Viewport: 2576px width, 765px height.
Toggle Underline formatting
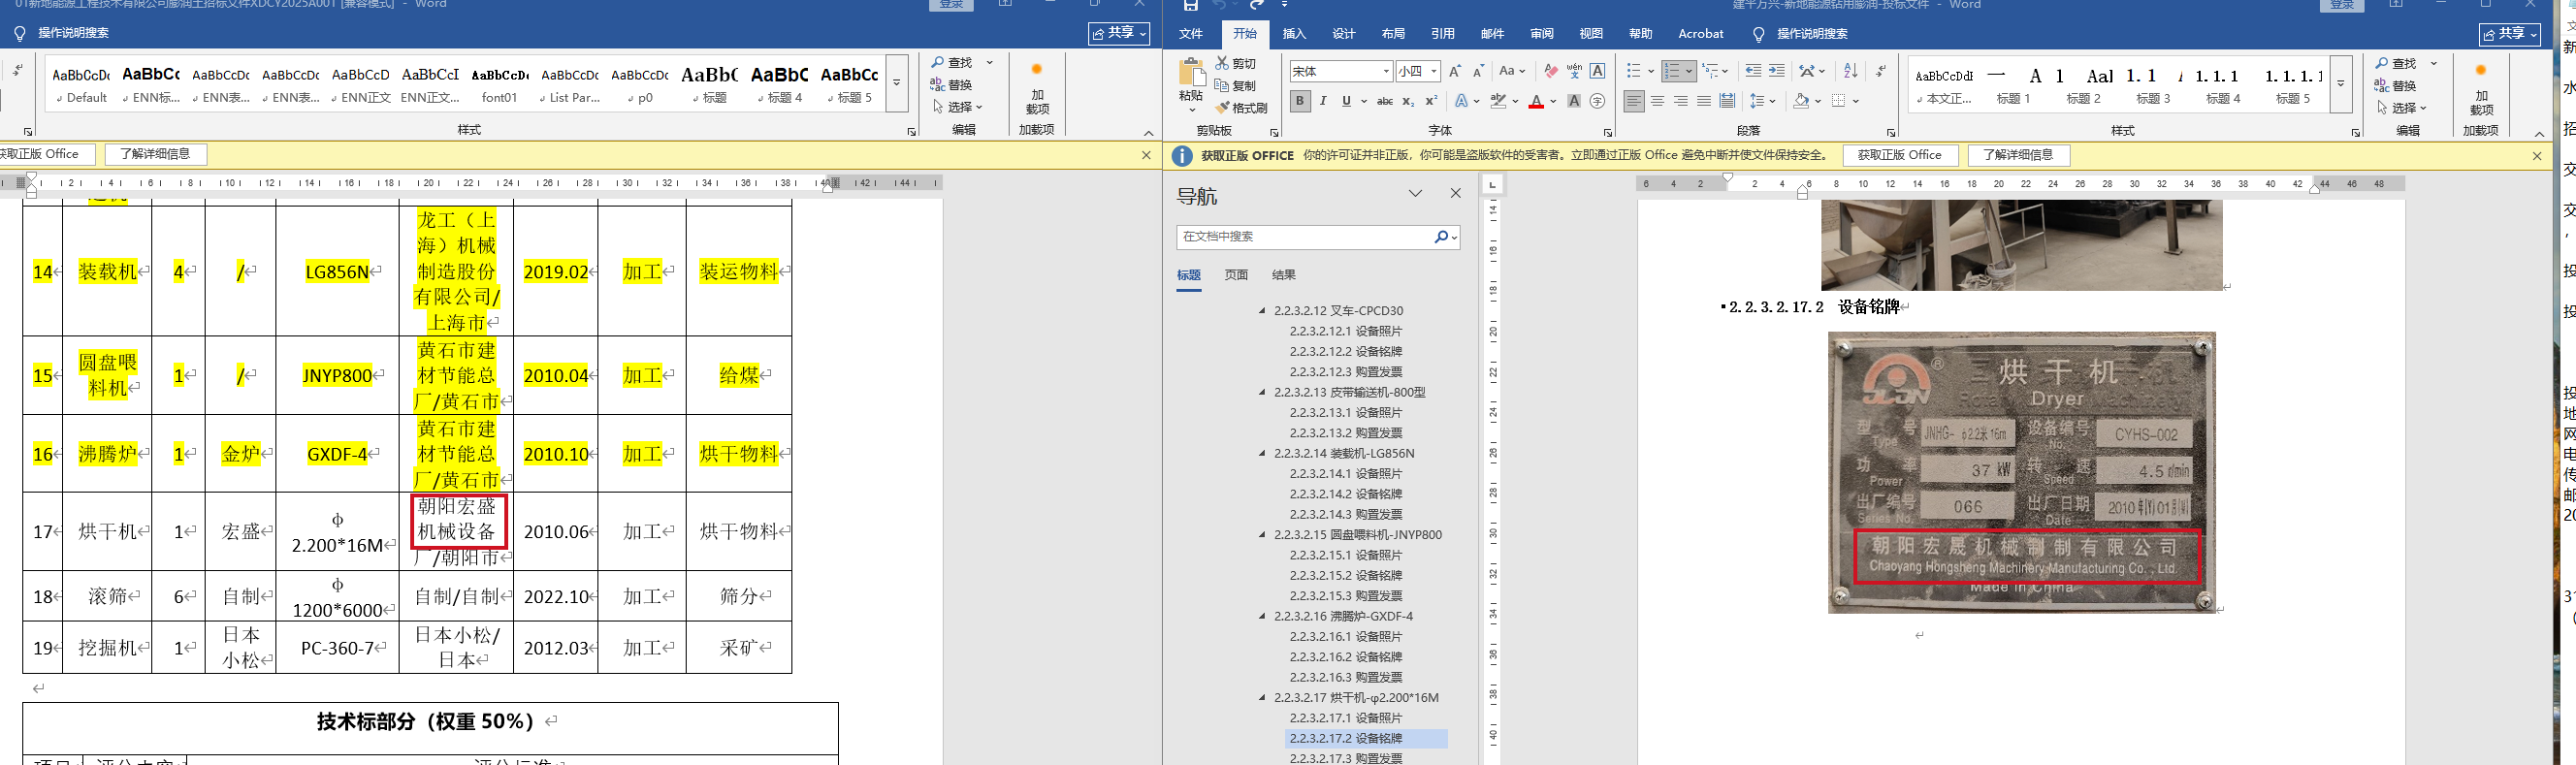click(x=1346, y=101)
